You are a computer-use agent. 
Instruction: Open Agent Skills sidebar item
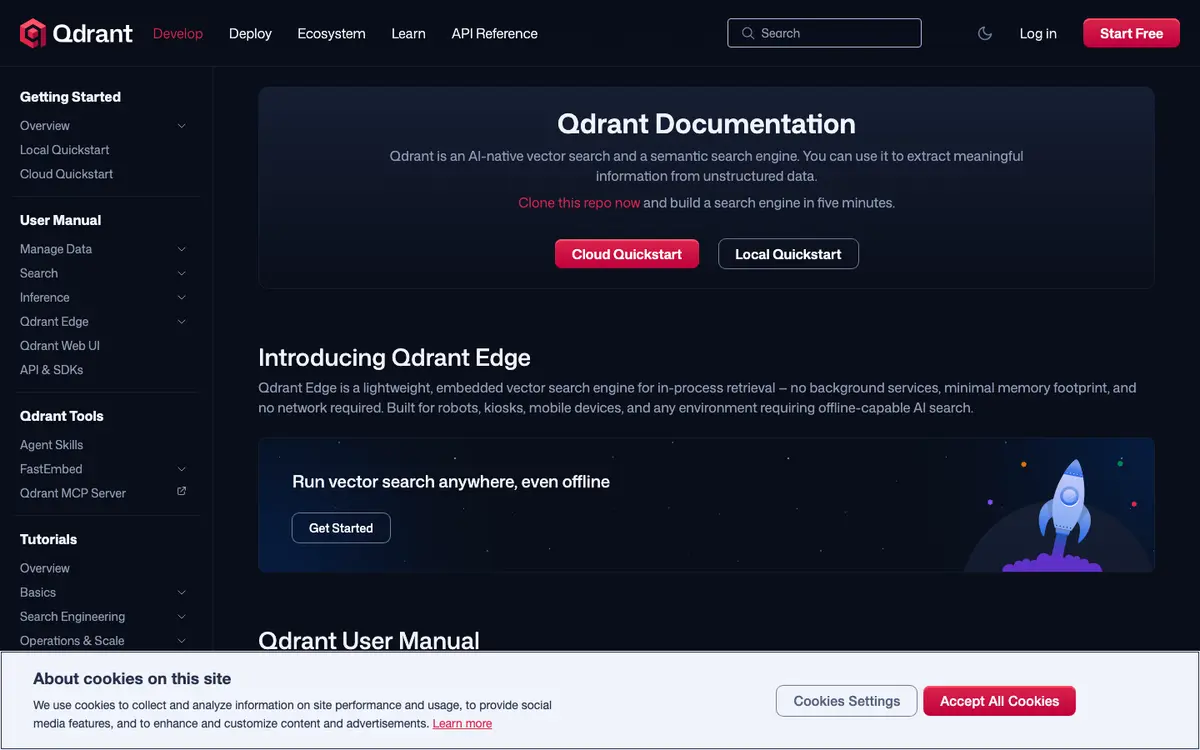[52, 445]
